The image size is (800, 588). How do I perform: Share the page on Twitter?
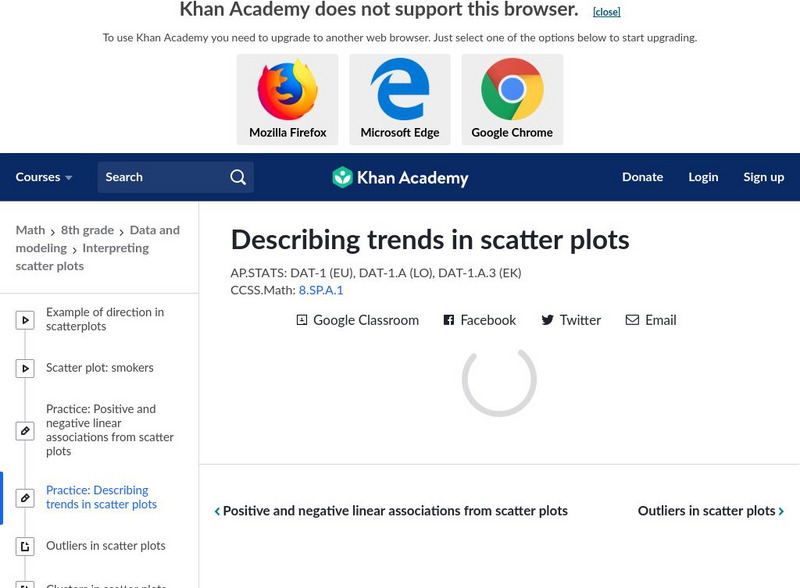point(570,320)
